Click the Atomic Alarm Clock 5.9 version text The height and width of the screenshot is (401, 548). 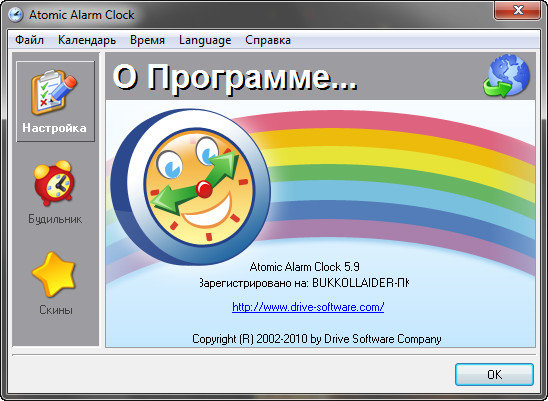[x=304, y=267]
